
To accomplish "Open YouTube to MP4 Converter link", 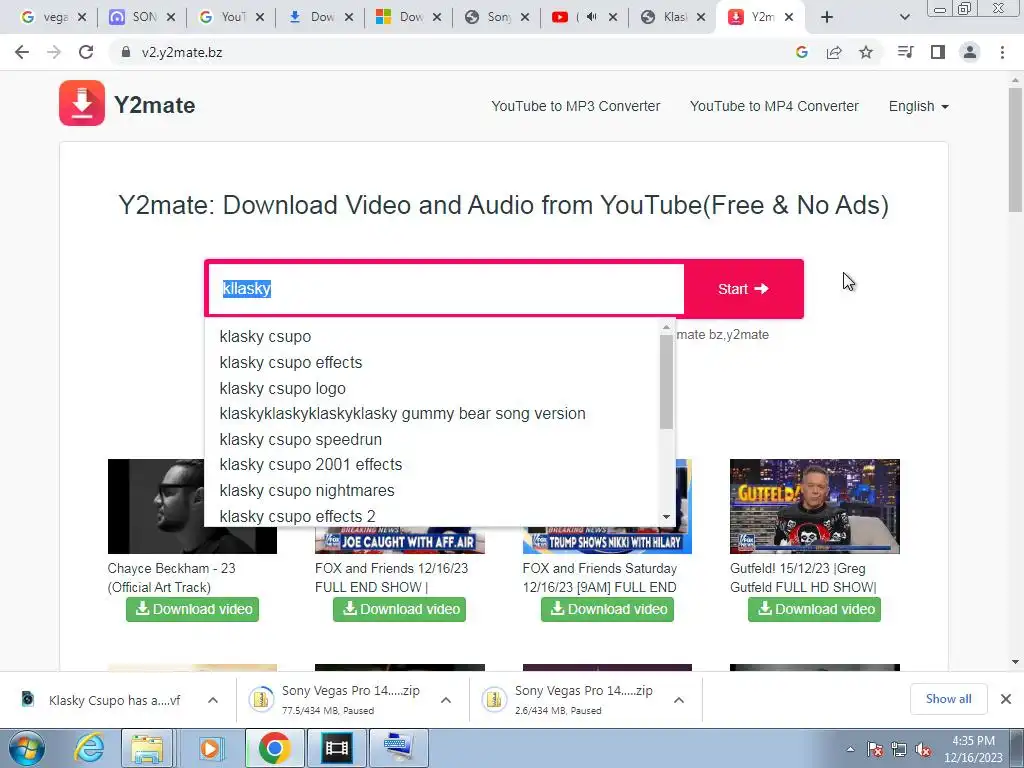I will (x=774, y=106).
